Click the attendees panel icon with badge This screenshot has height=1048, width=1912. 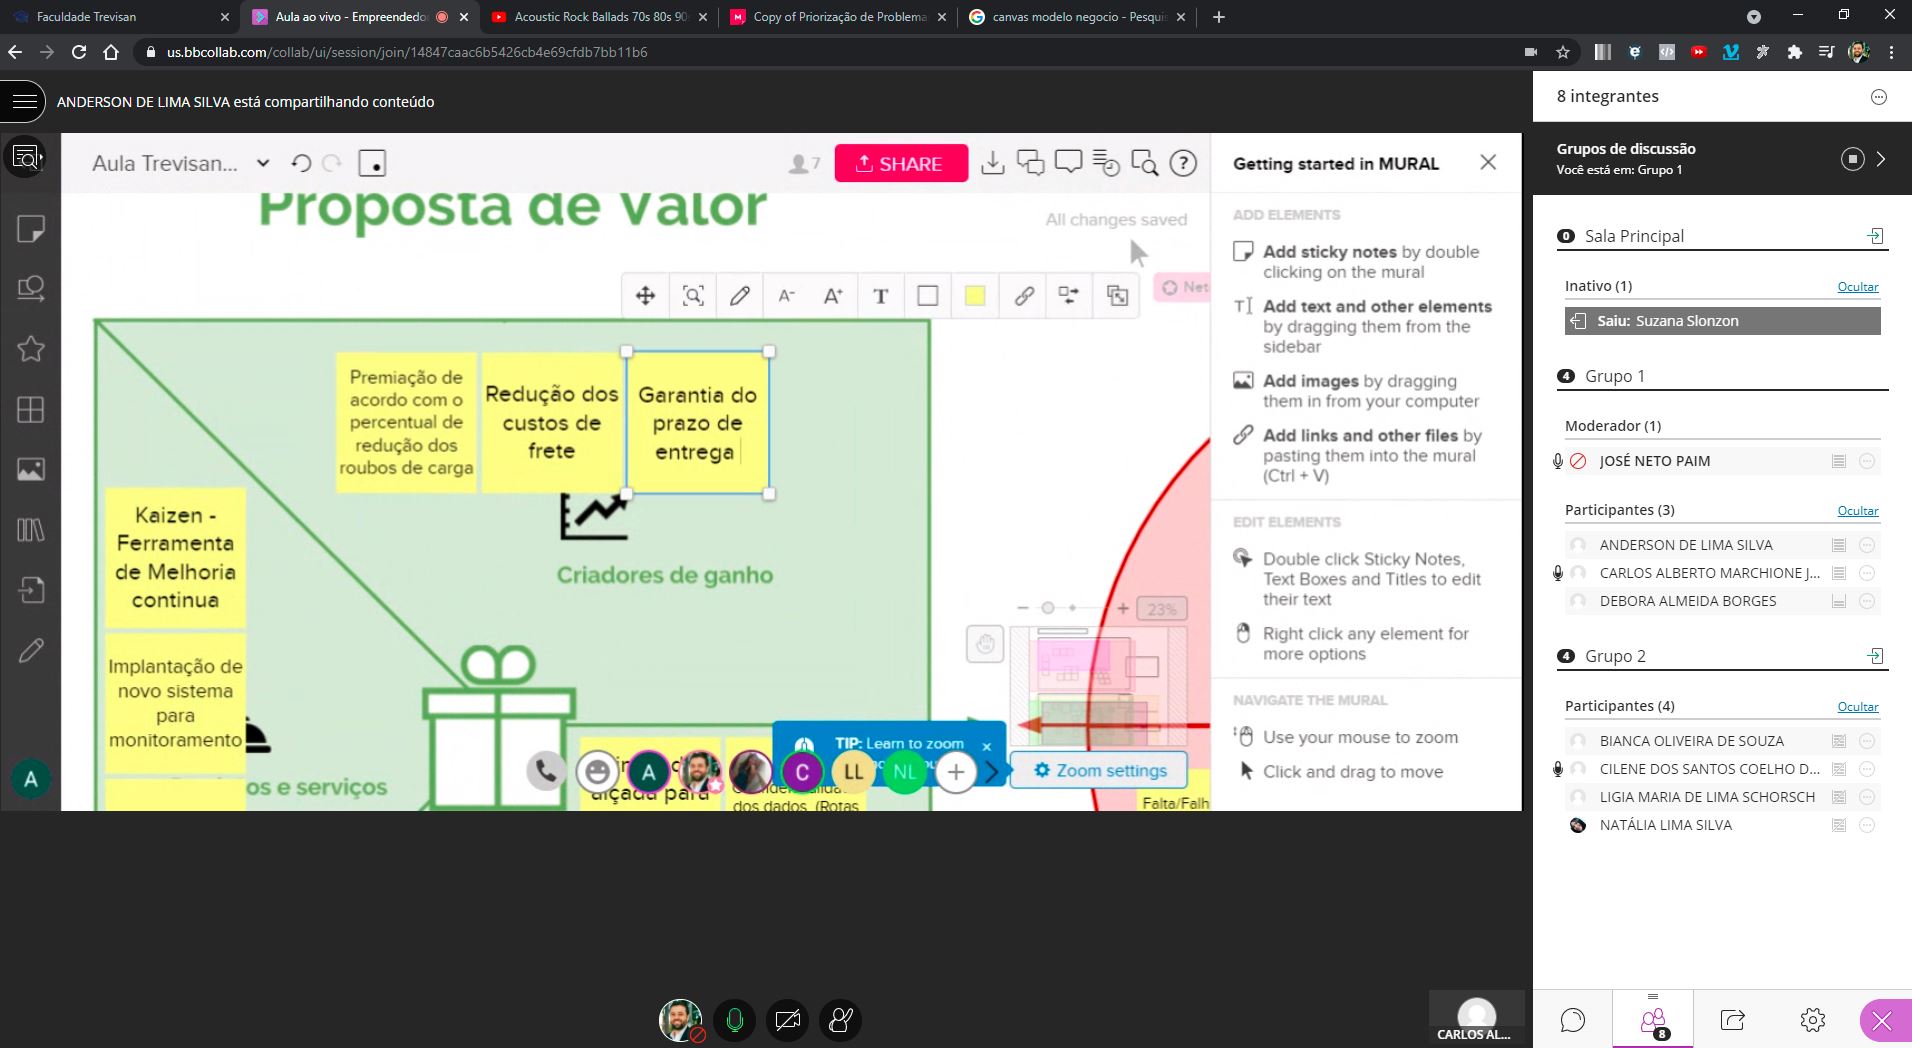(x=1653, y=1020)
